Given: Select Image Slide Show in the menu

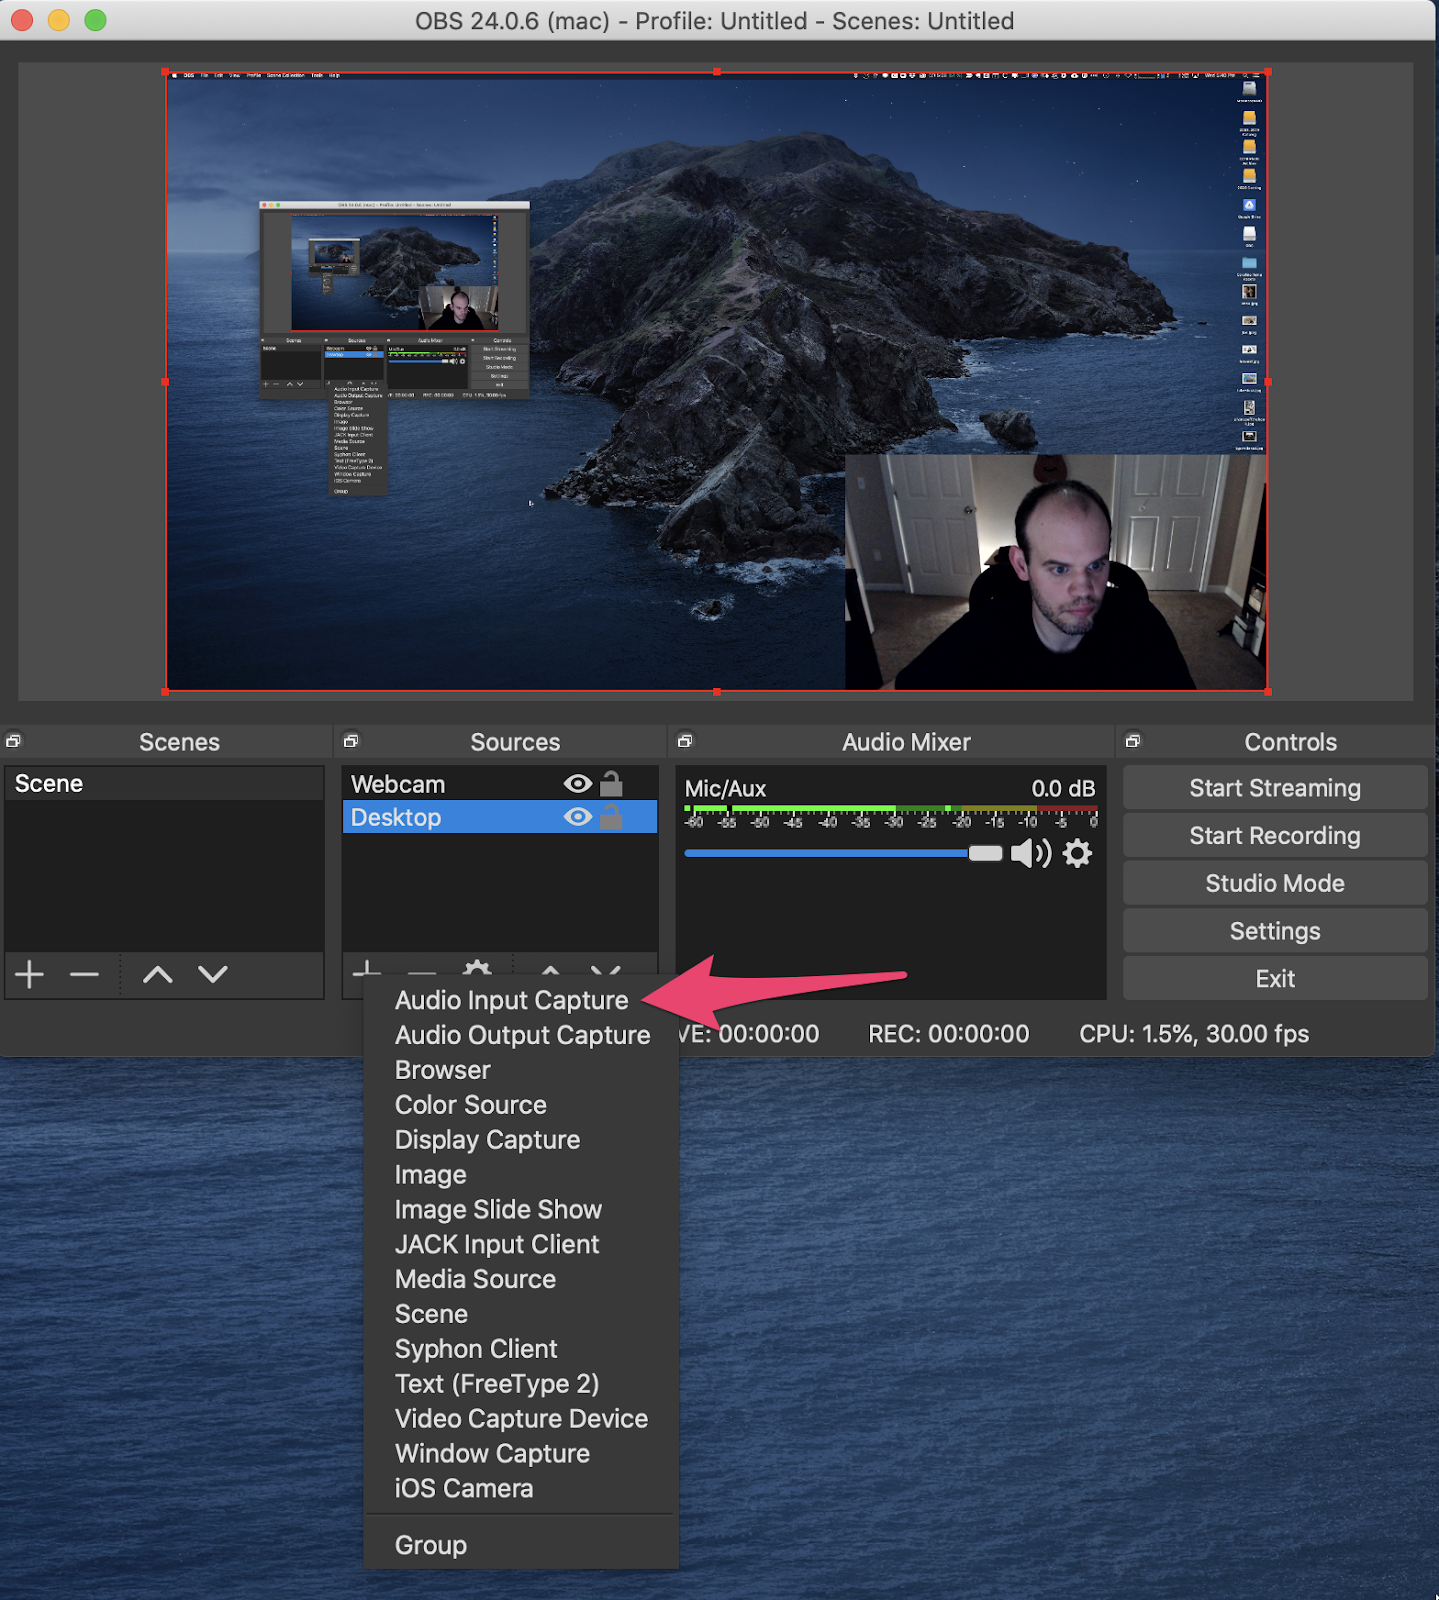Looking at the screenshot, I should click(522, 1210).
